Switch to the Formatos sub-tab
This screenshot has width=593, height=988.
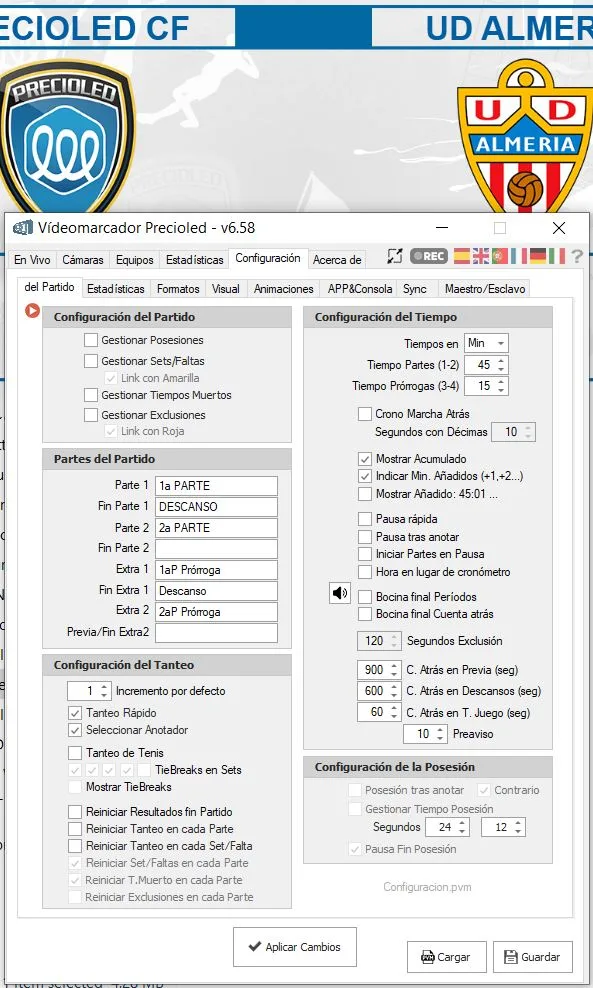[x=178, y=289]
